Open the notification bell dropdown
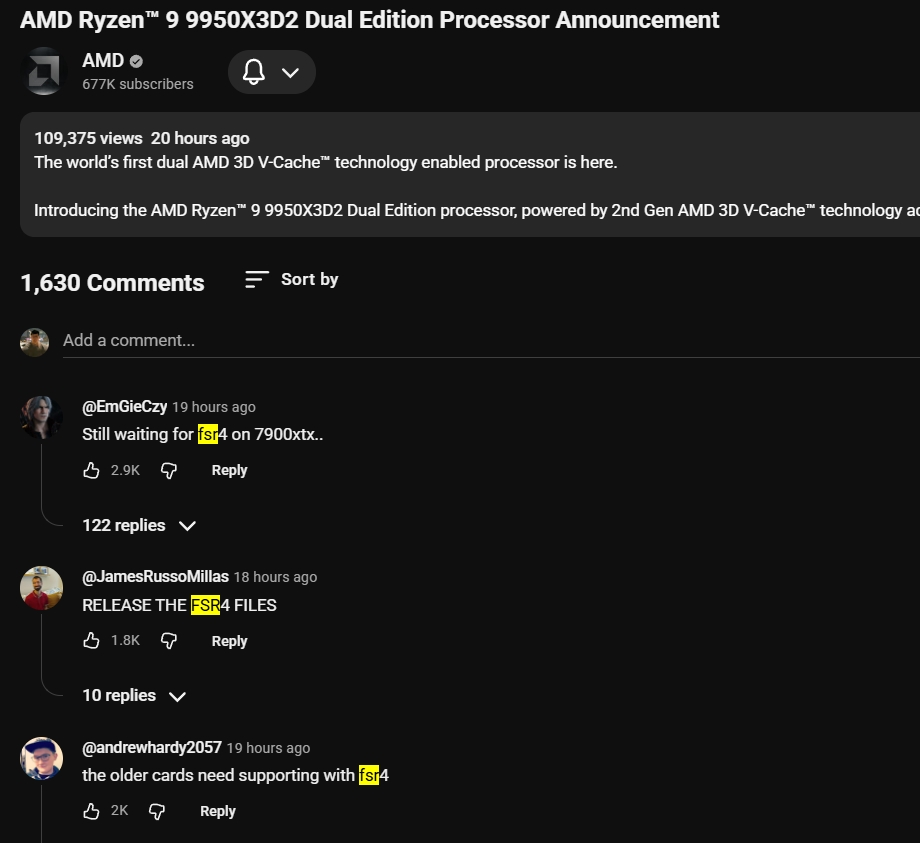Viewport: 920px width, 843px height. (271, 72)
